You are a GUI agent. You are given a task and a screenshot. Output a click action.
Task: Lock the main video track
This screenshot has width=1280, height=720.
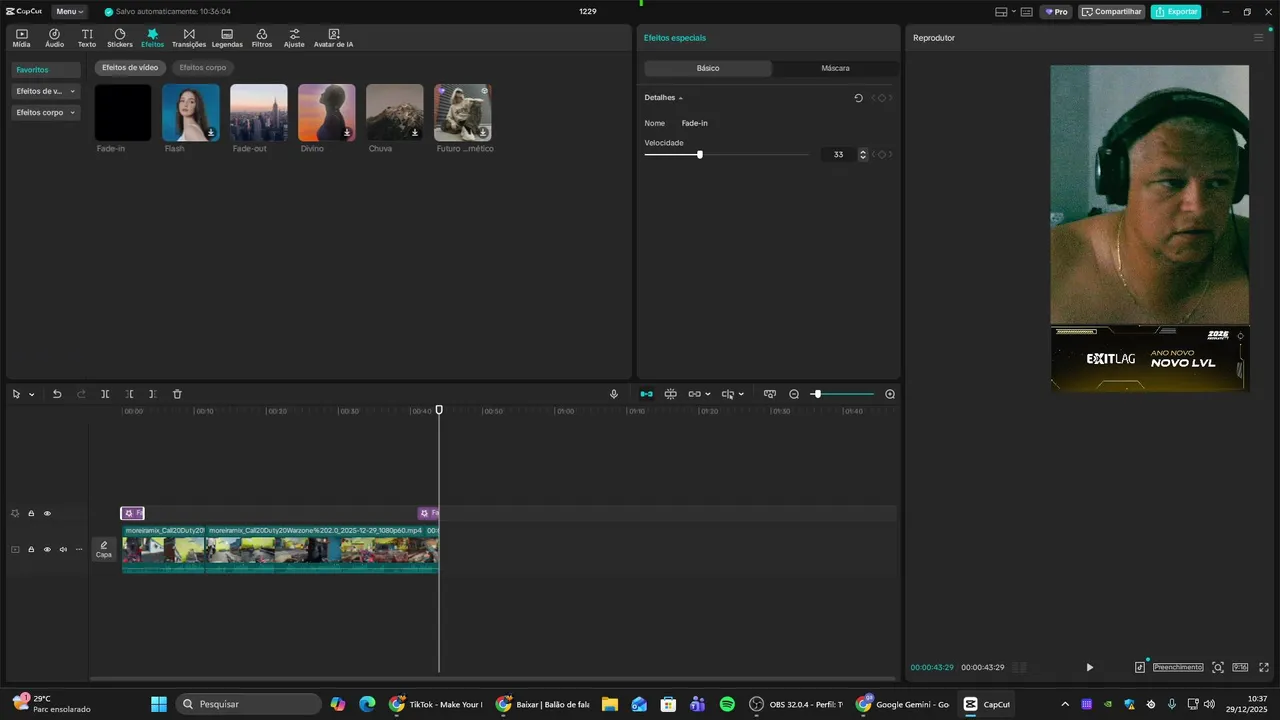pyautogui.click(x=31, y=549)
